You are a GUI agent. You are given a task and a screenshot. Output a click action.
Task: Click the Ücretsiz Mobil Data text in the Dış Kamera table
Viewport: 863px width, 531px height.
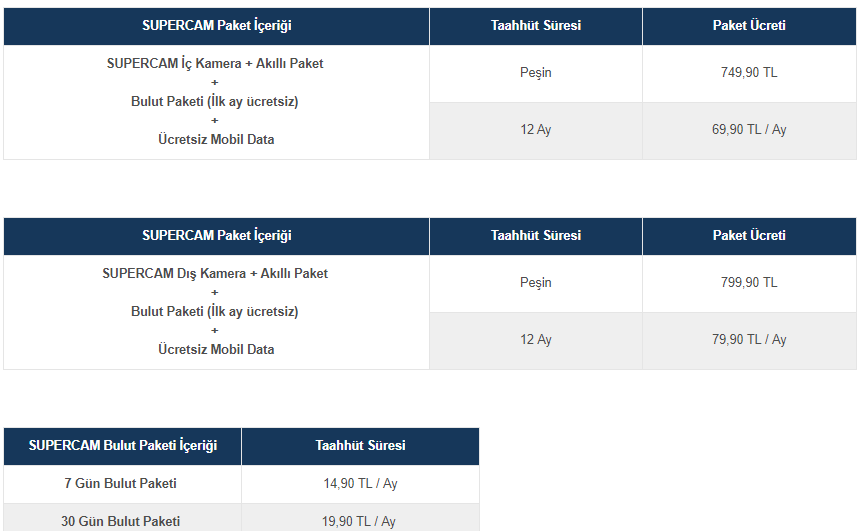click(216, 350)
